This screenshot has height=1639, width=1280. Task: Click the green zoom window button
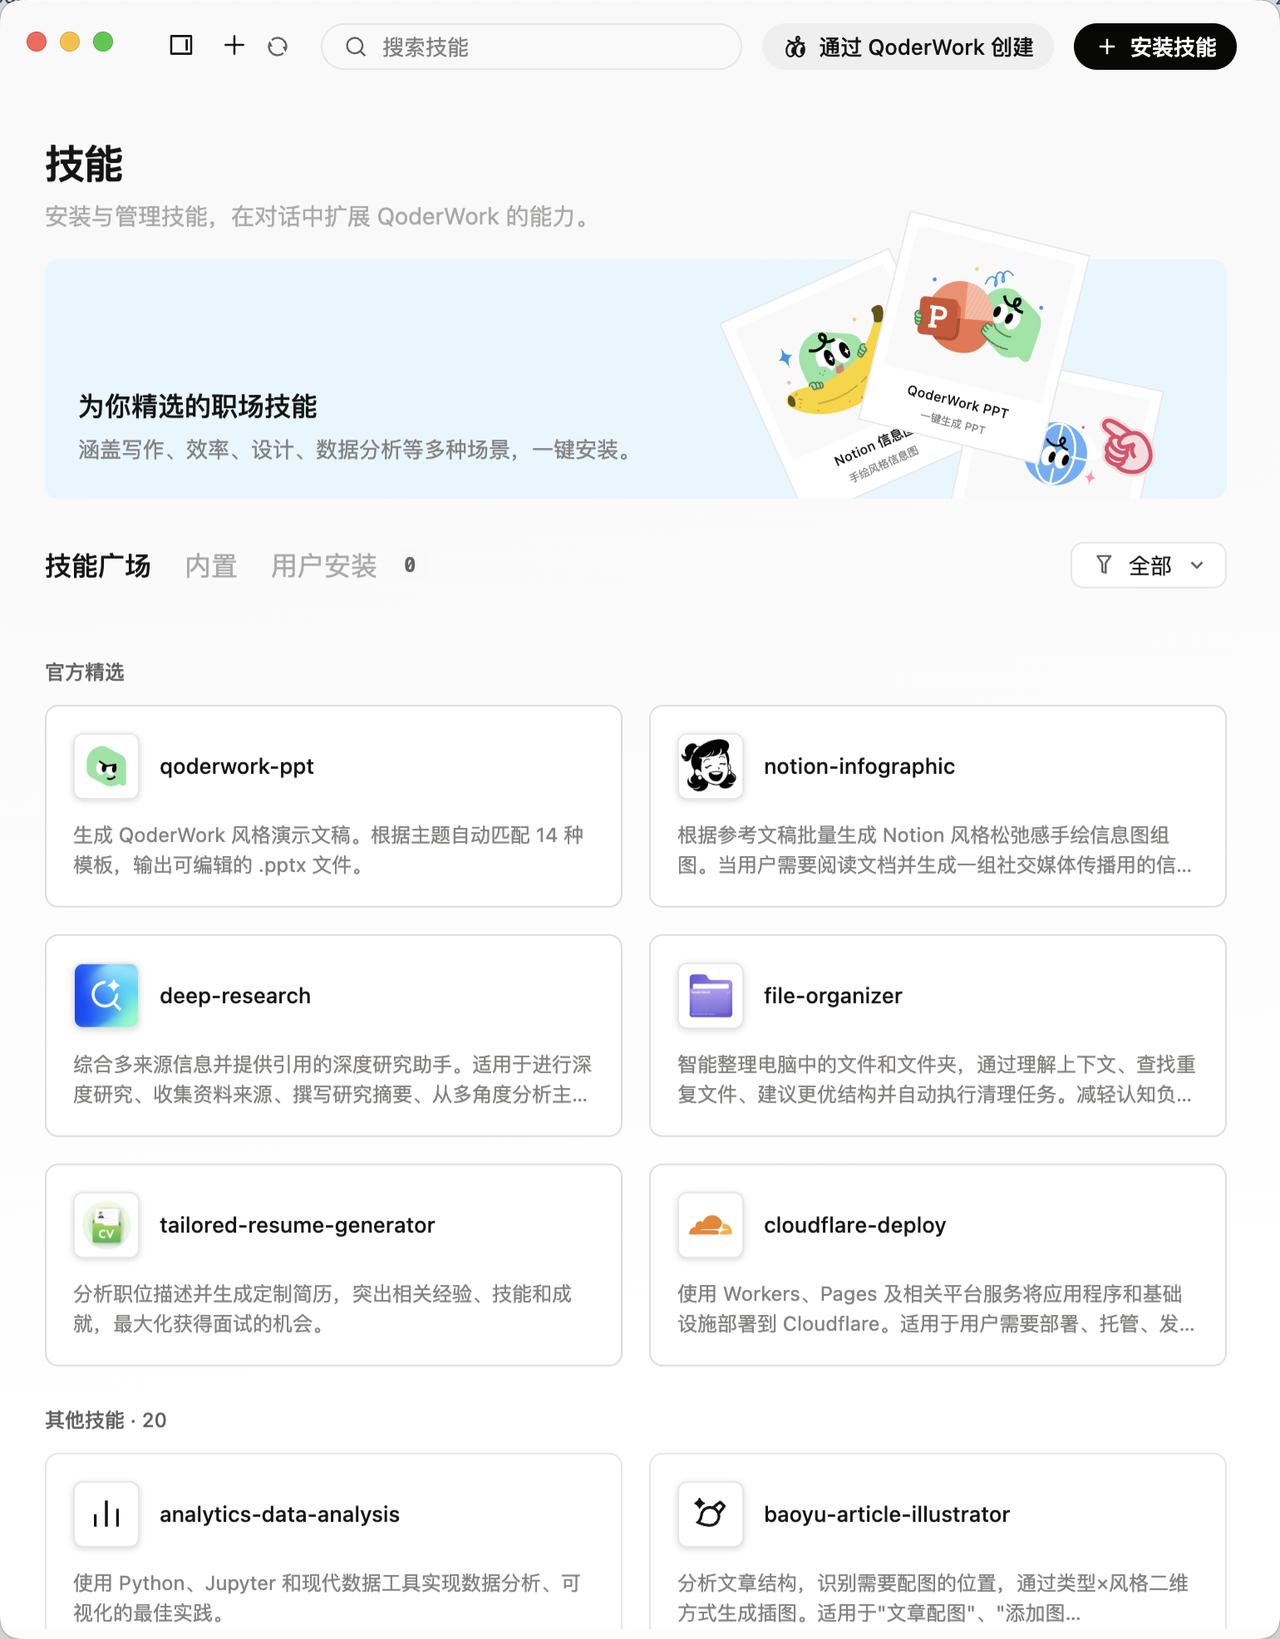(x=103, y=42)
